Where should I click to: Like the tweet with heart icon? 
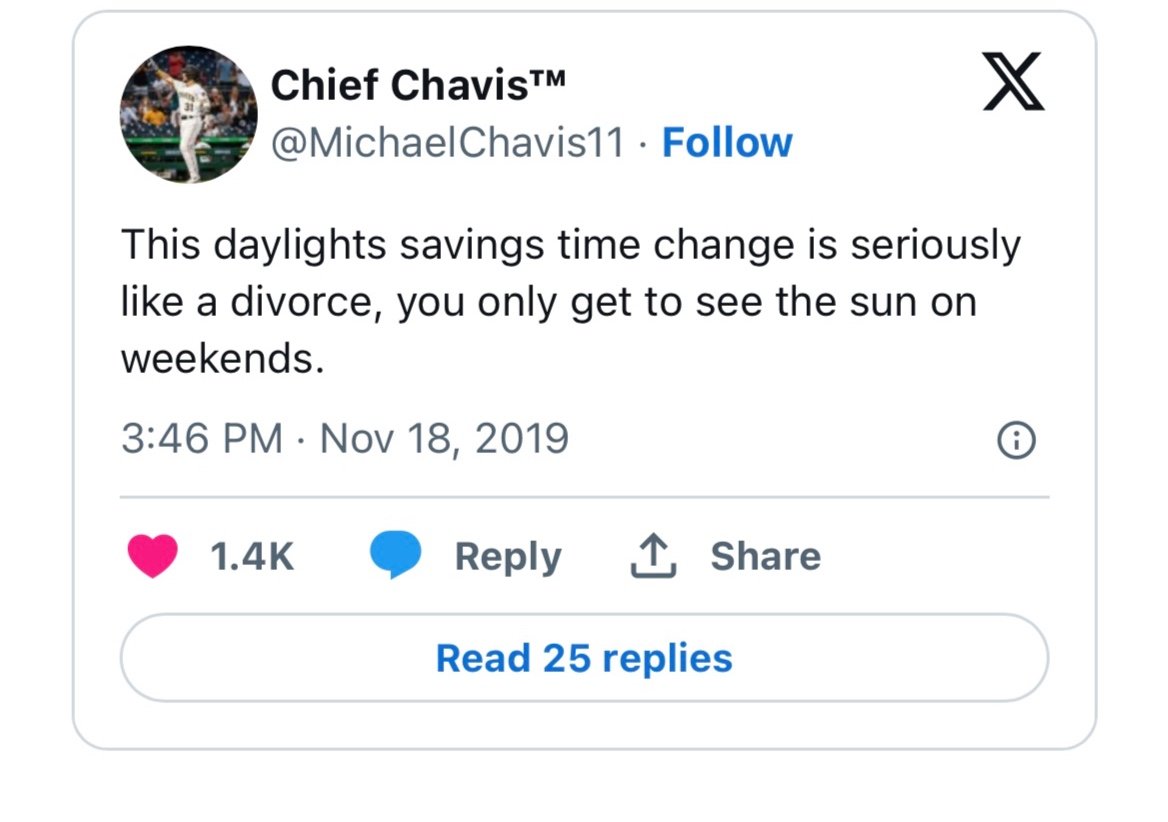coord(153,555)
